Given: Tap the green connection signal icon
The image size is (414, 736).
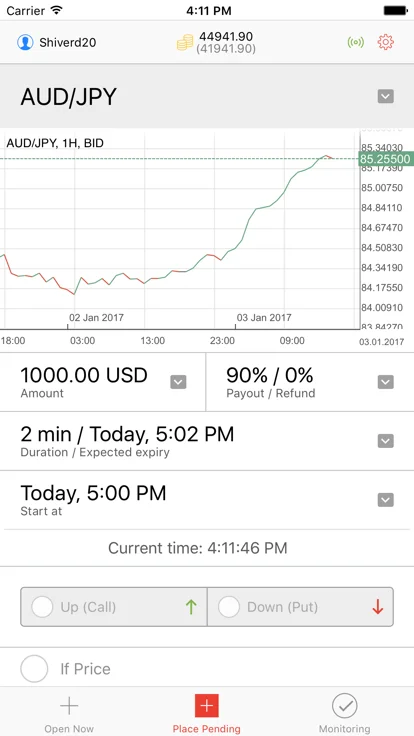Looking at the screenshot, I should pos(356,42).
